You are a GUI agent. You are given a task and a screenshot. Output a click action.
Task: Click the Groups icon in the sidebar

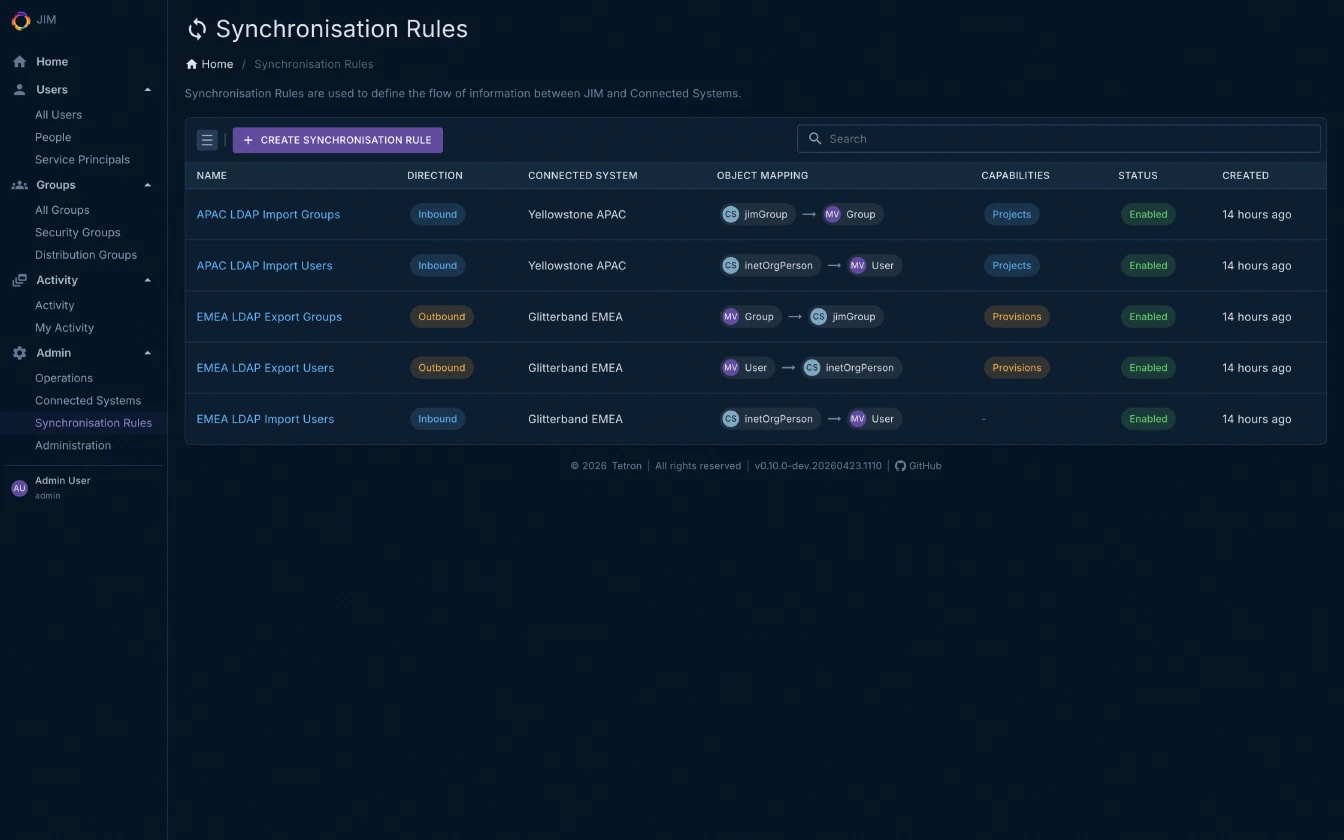click(x=18, y=184)
